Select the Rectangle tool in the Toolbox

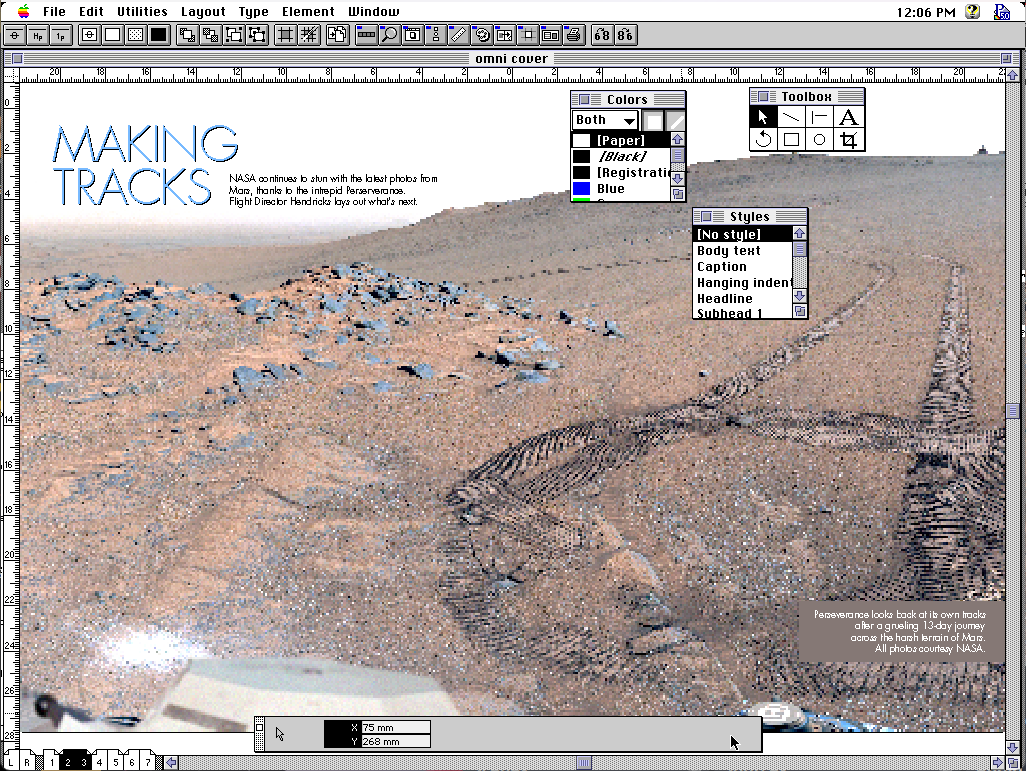(790, 139)
